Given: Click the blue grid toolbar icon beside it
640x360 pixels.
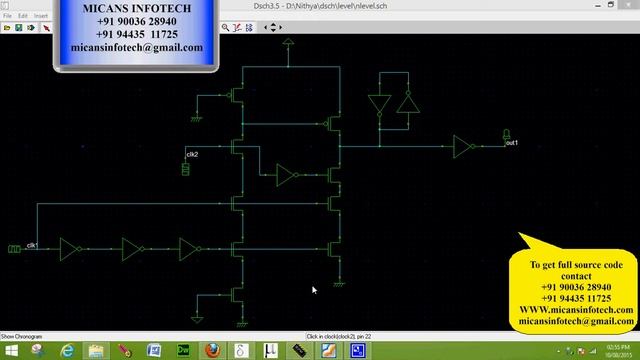Looking at the screenshot, I should pyautogui.click(x=249, y=27).
